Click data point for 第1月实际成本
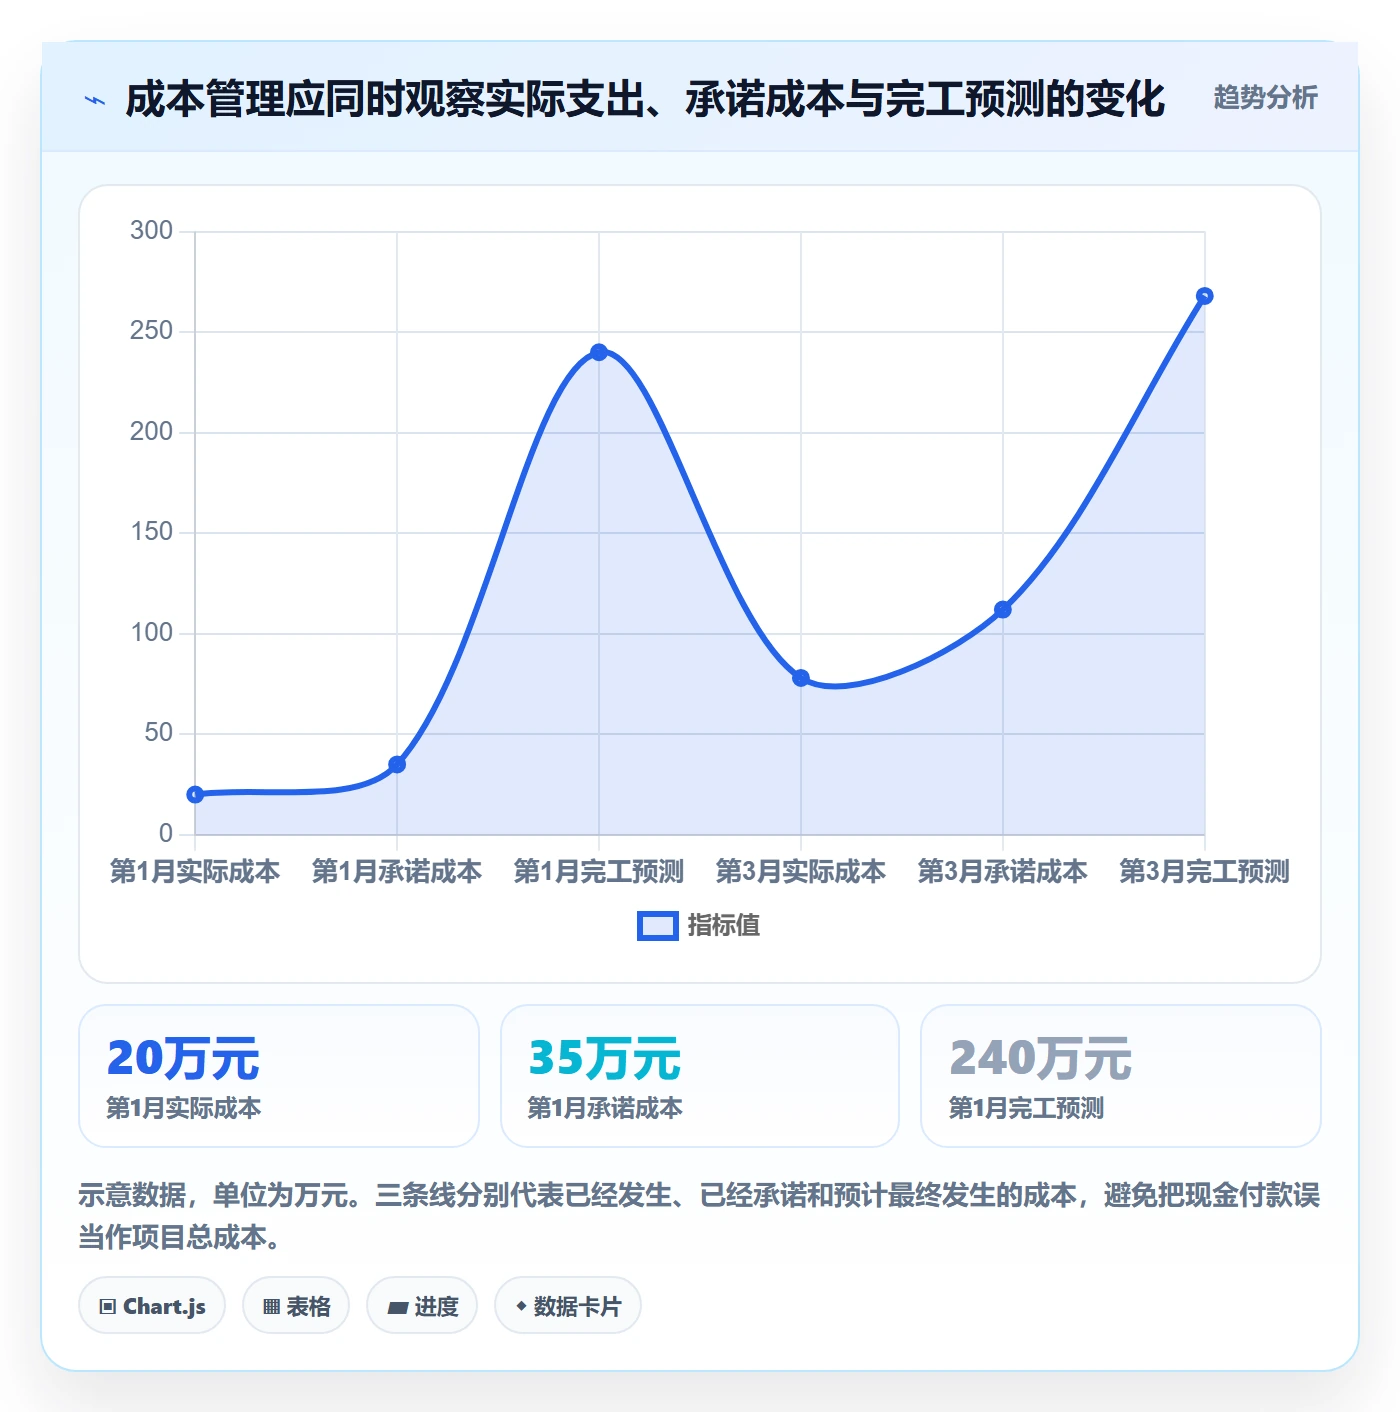 pos(195,795)
